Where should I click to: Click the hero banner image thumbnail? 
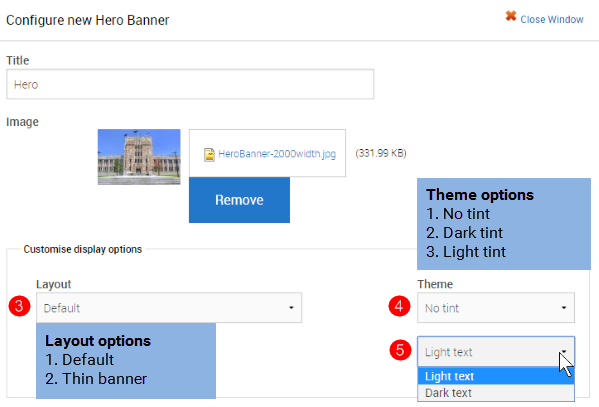tap(139, 157)
